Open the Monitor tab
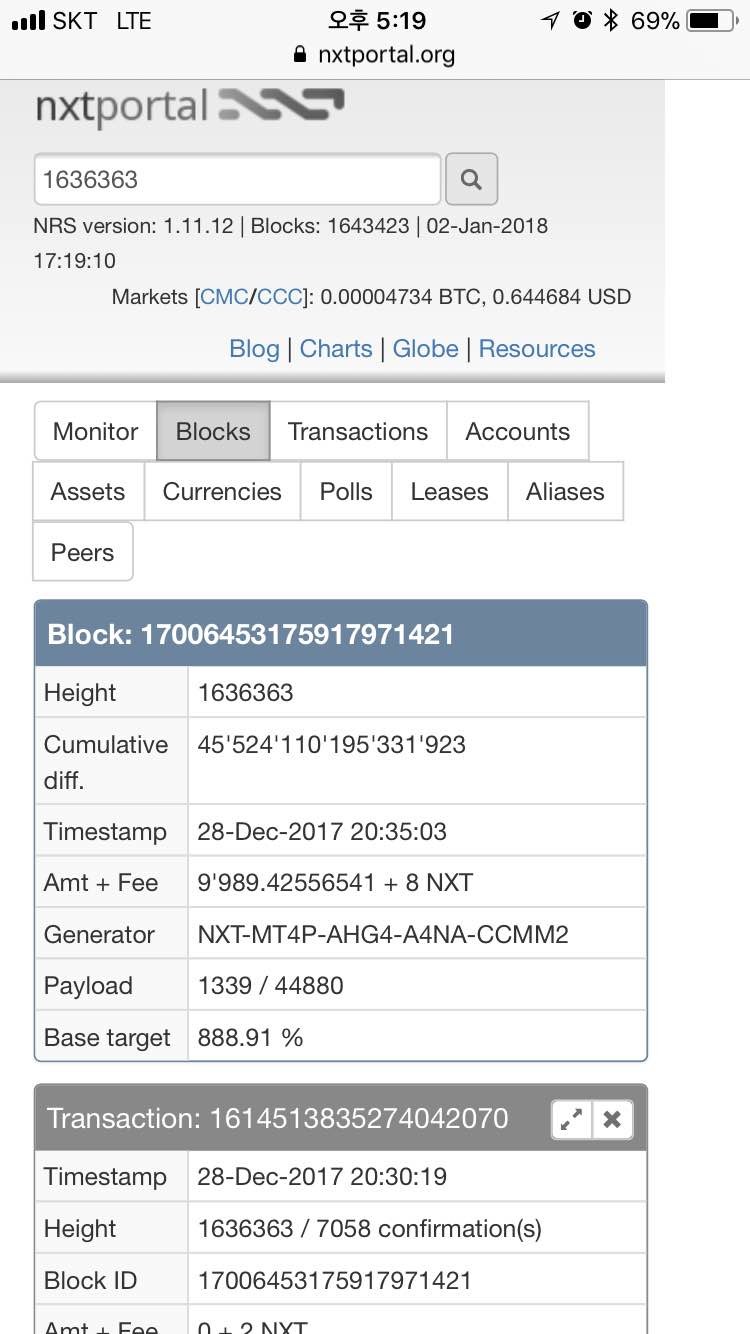This screenshot has height=1334, width=750. coord(95,432)
